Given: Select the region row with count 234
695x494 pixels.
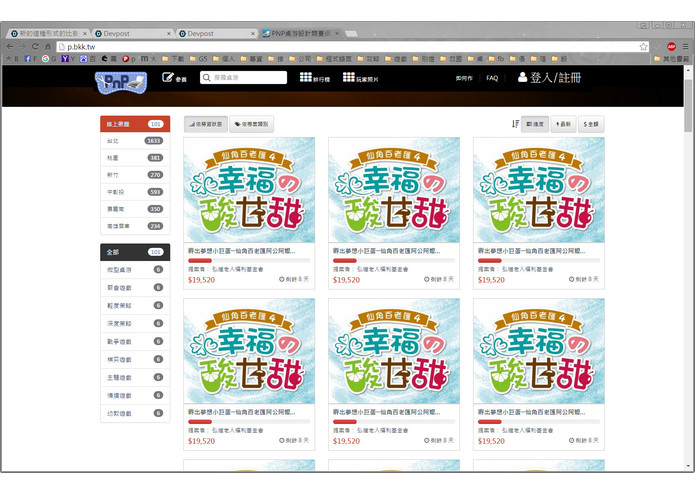Looking at the screenshot, I should point(135,226).
